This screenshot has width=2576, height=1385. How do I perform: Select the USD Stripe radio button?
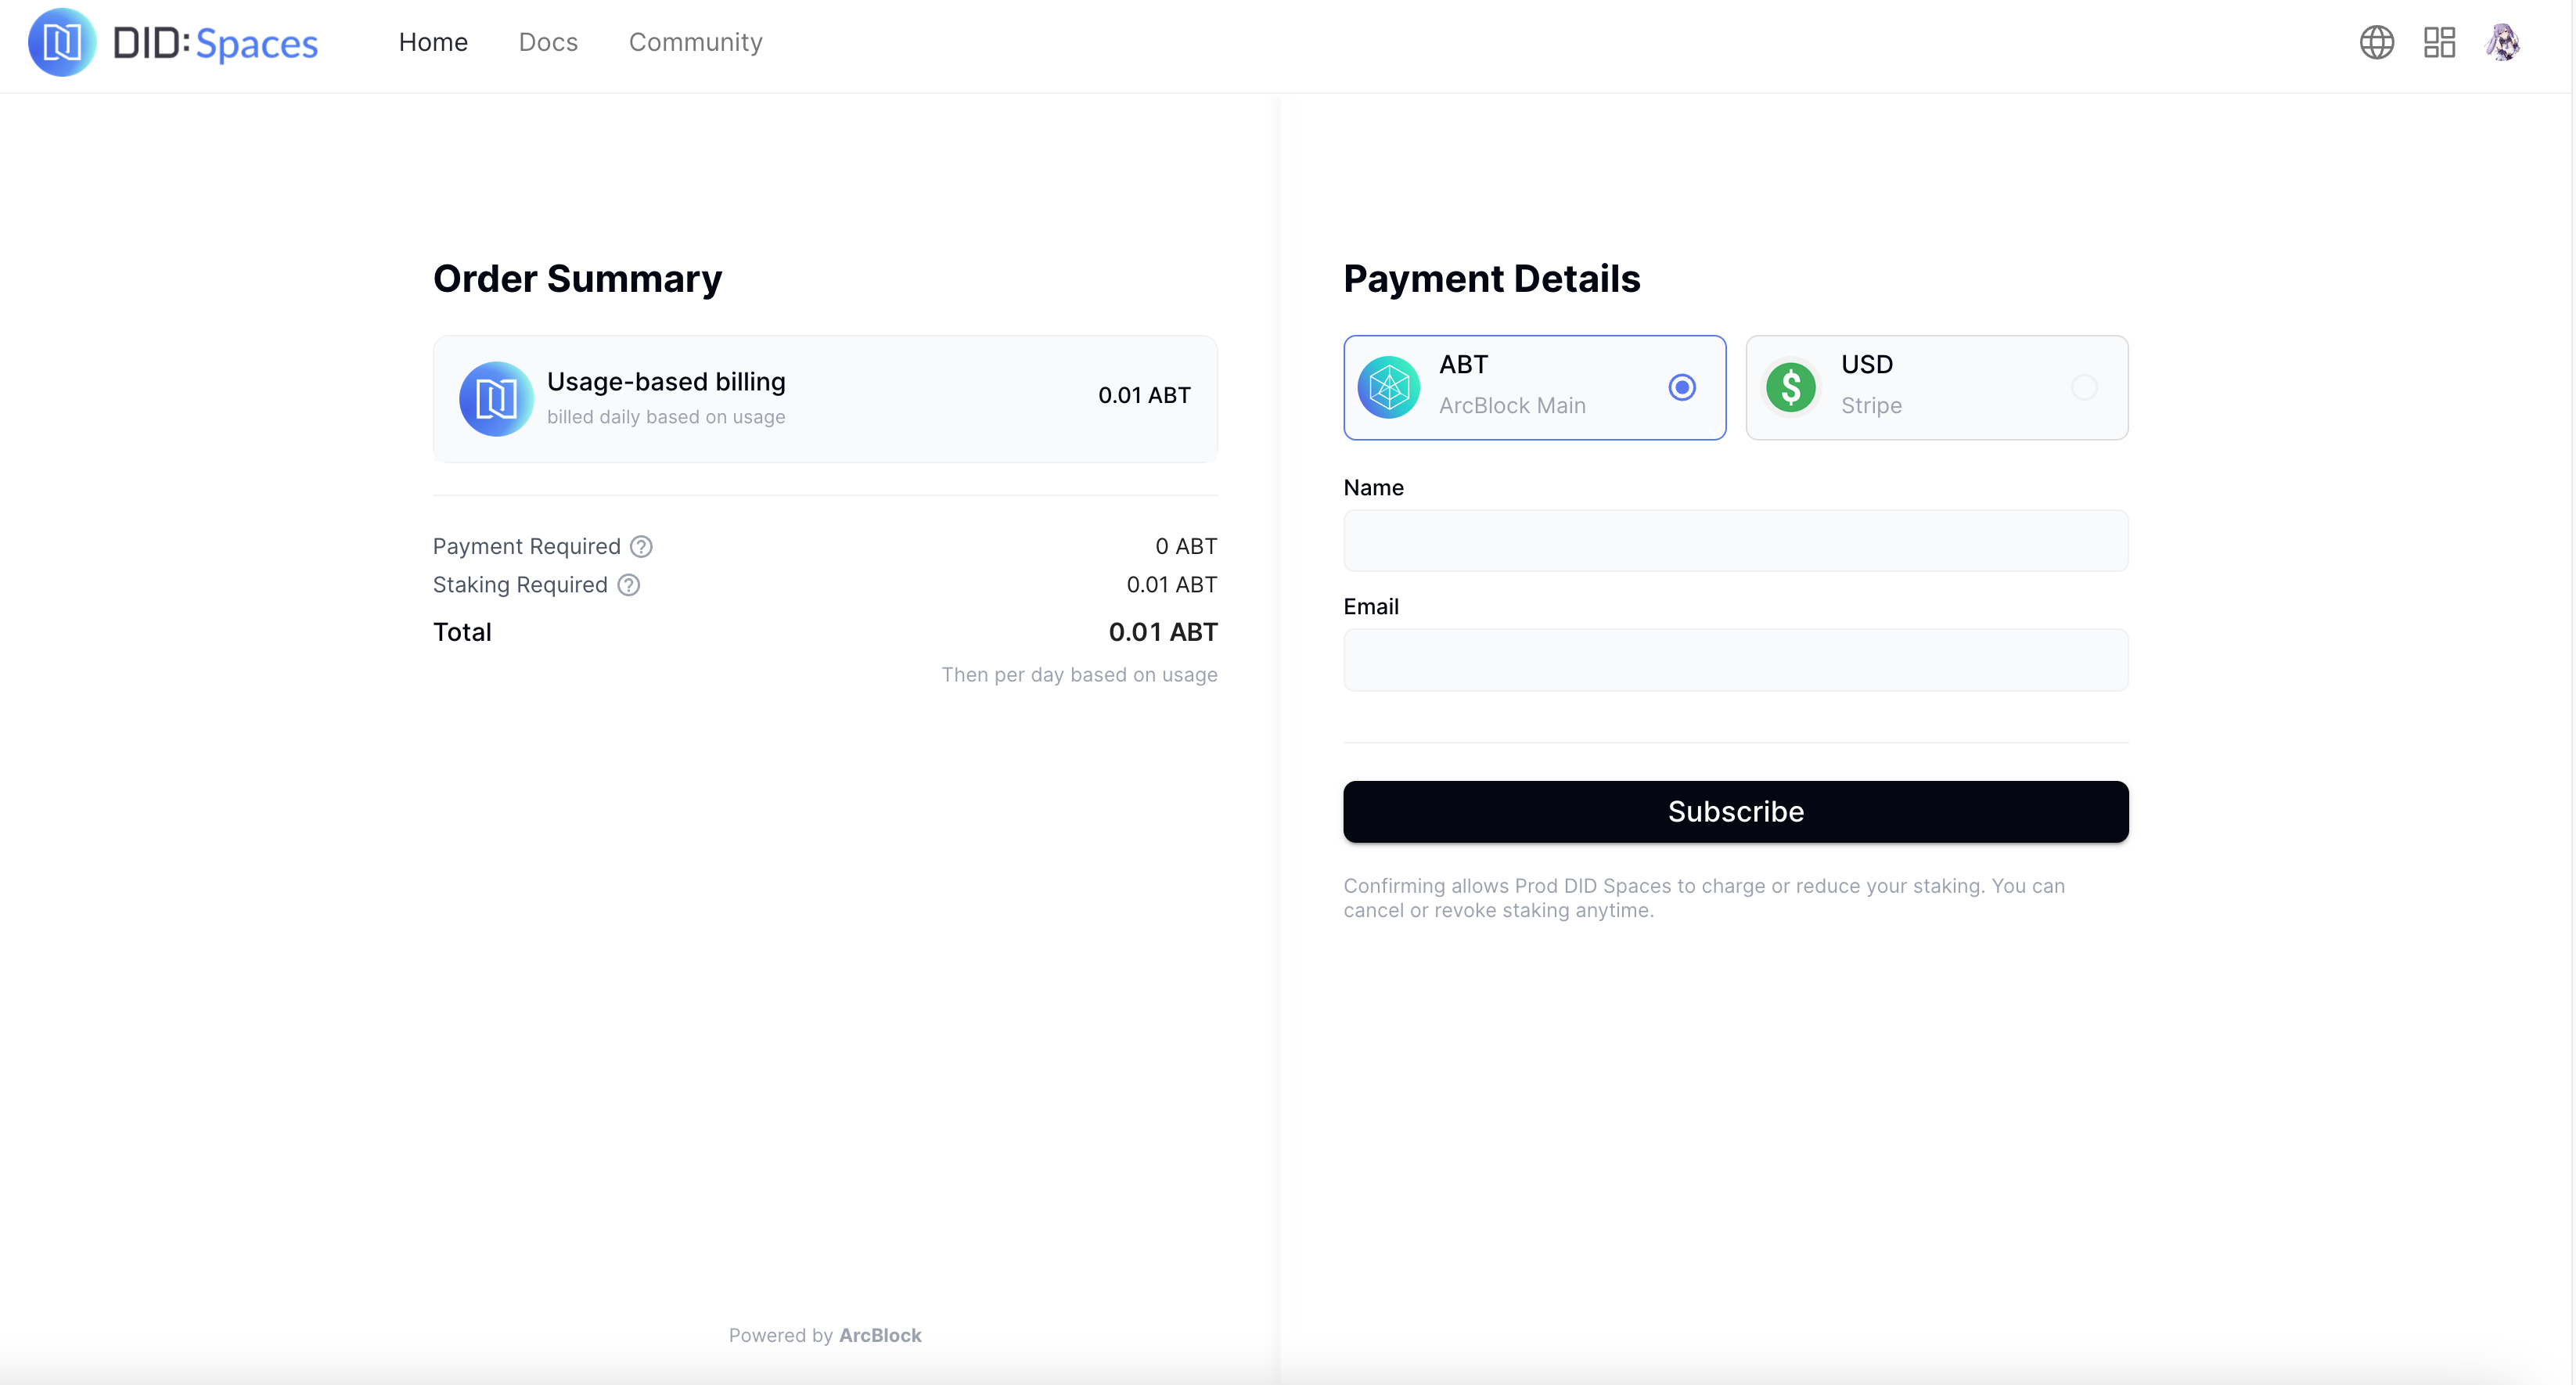[2084, 387]
